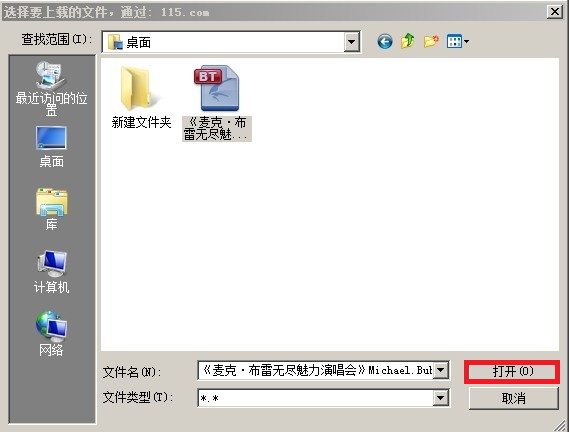
Task: Select 计算机 in the sidebar
Action: pyautogui.click(x=51, y=272)
